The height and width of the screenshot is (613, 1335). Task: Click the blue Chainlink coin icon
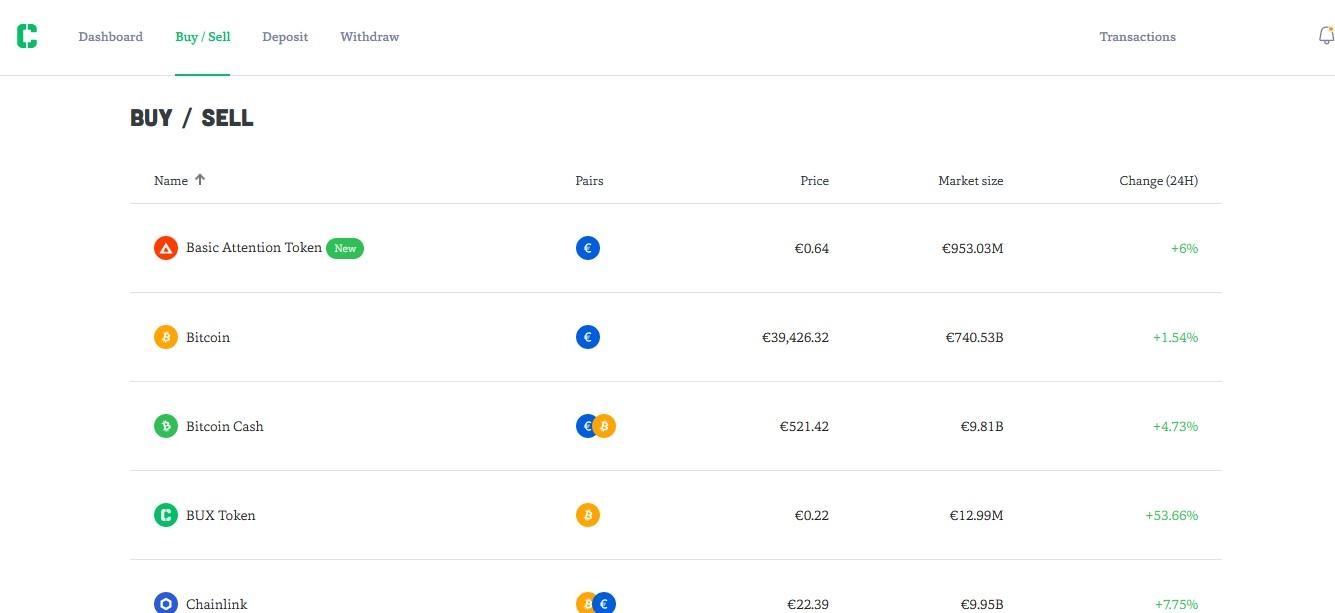pyautogui.click(x=166, y=603)
